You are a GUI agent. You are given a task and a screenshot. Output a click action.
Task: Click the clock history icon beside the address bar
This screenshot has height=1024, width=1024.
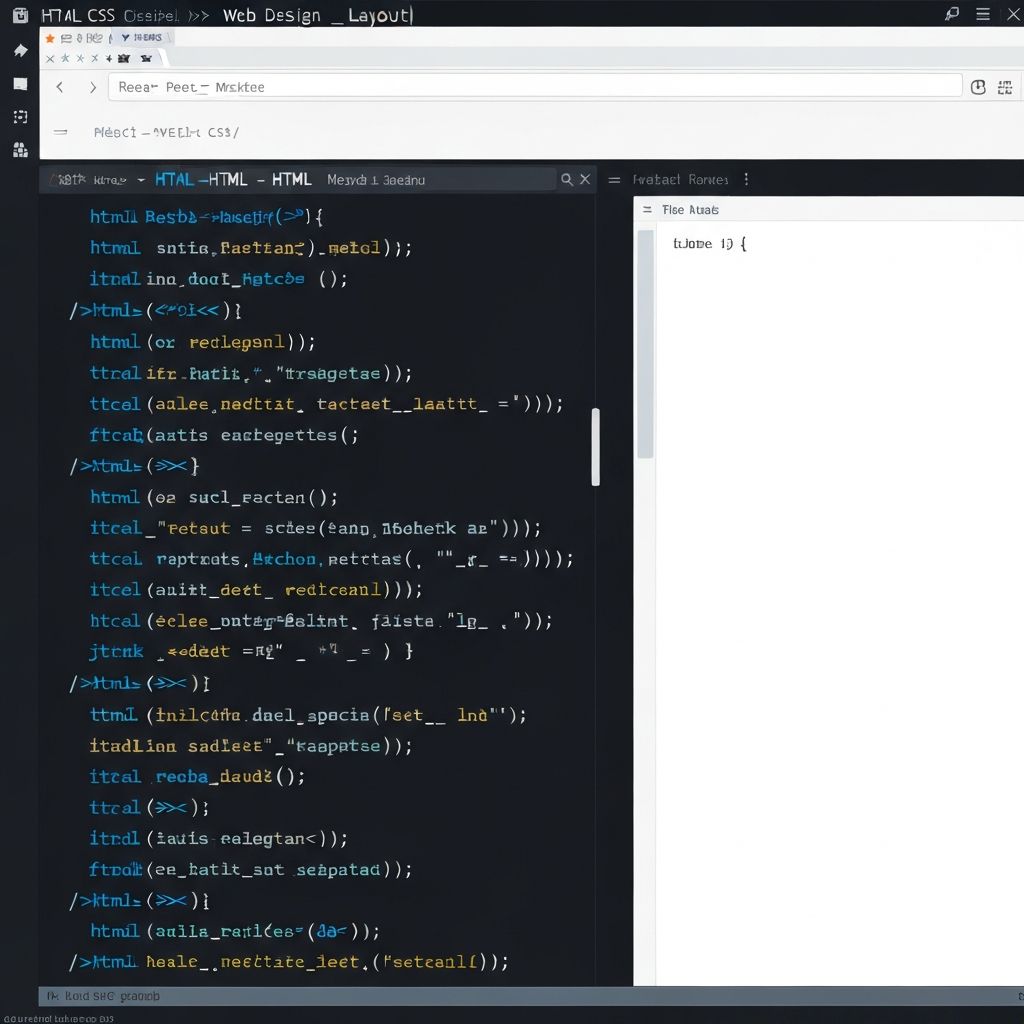tap(978, 87)
